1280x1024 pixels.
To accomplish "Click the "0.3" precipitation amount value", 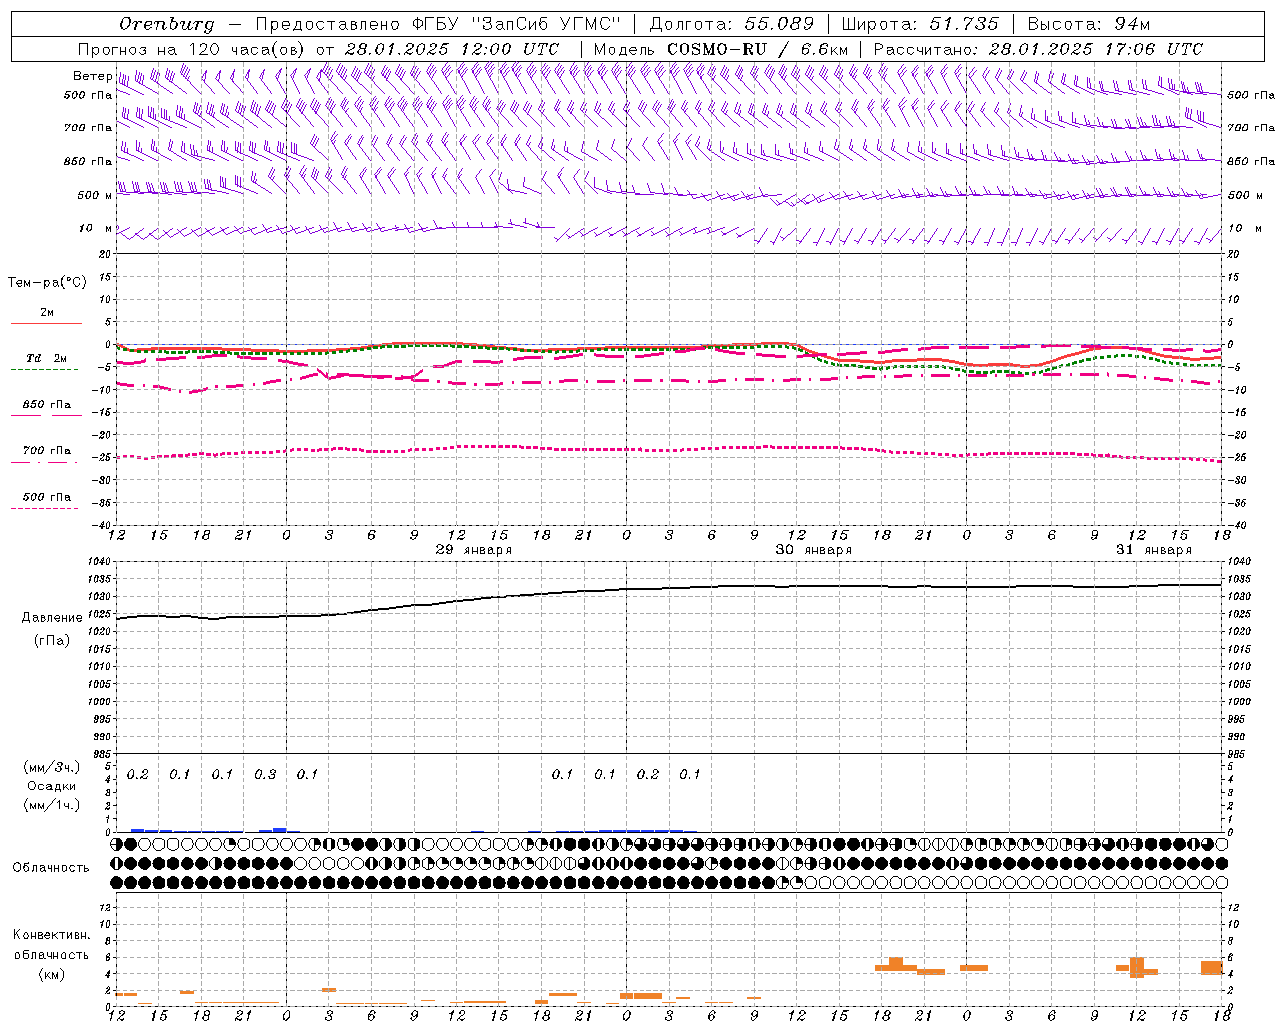I will tap(265, 774).
